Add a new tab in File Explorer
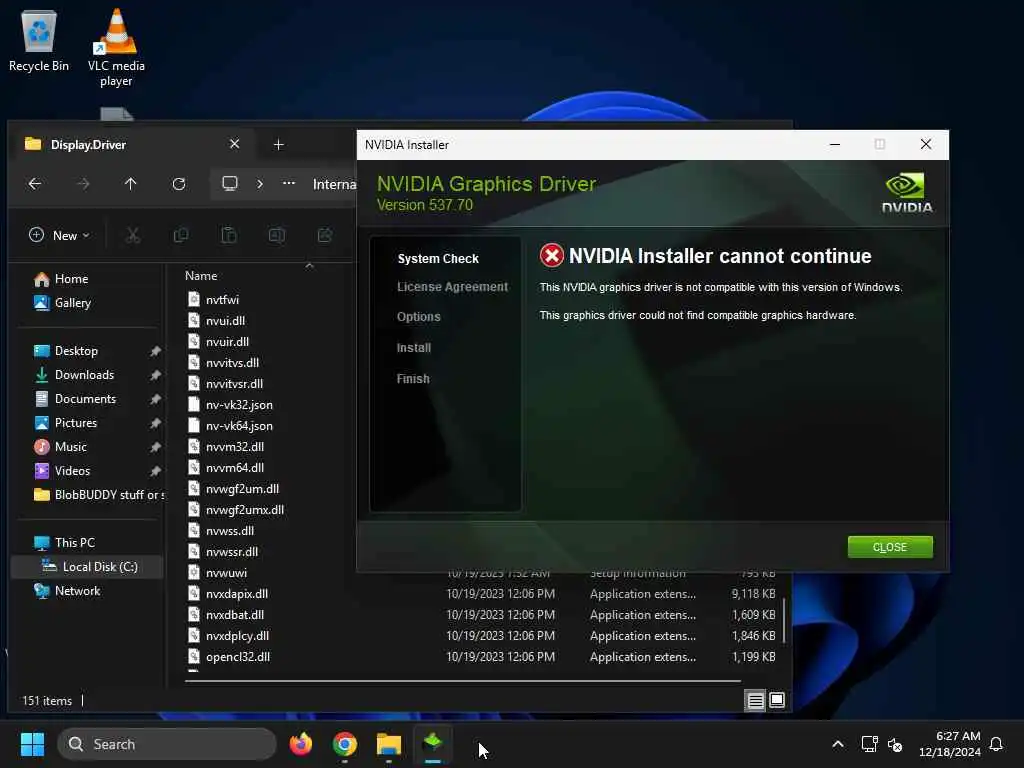Image resolution: width=1024 pixels, height=768 pixels. 278,144
